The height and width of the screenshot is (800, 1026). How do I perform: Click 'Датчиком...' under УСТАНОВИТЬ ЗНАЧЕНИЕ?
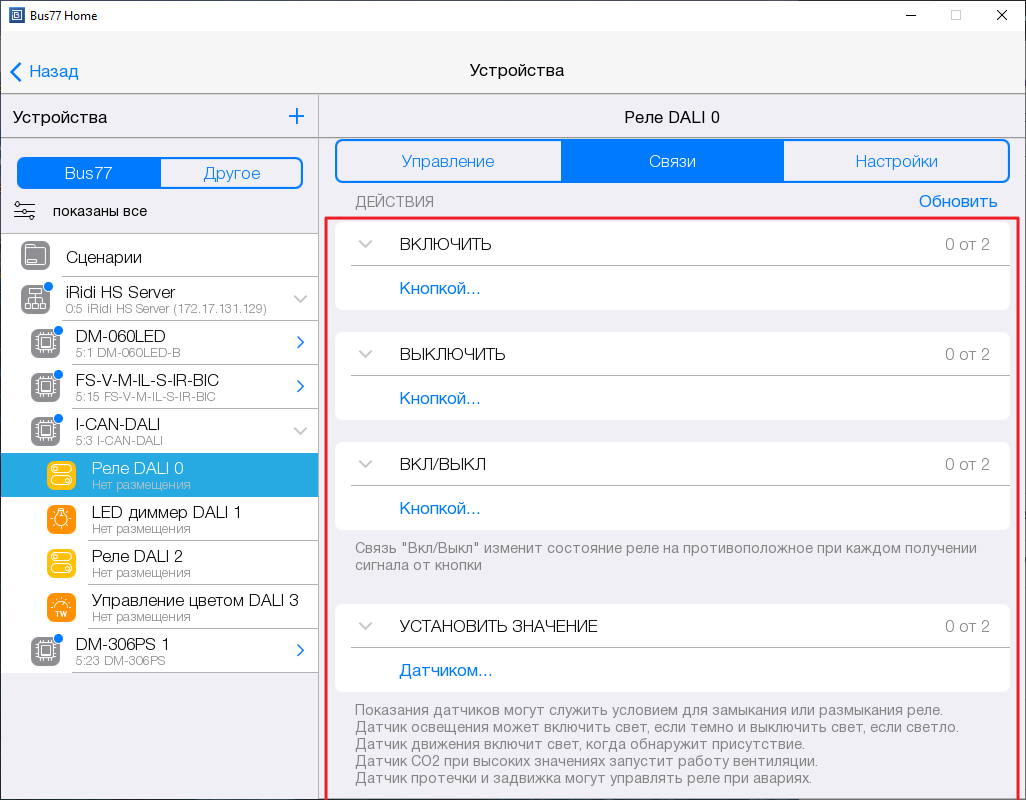coord(446,671)
